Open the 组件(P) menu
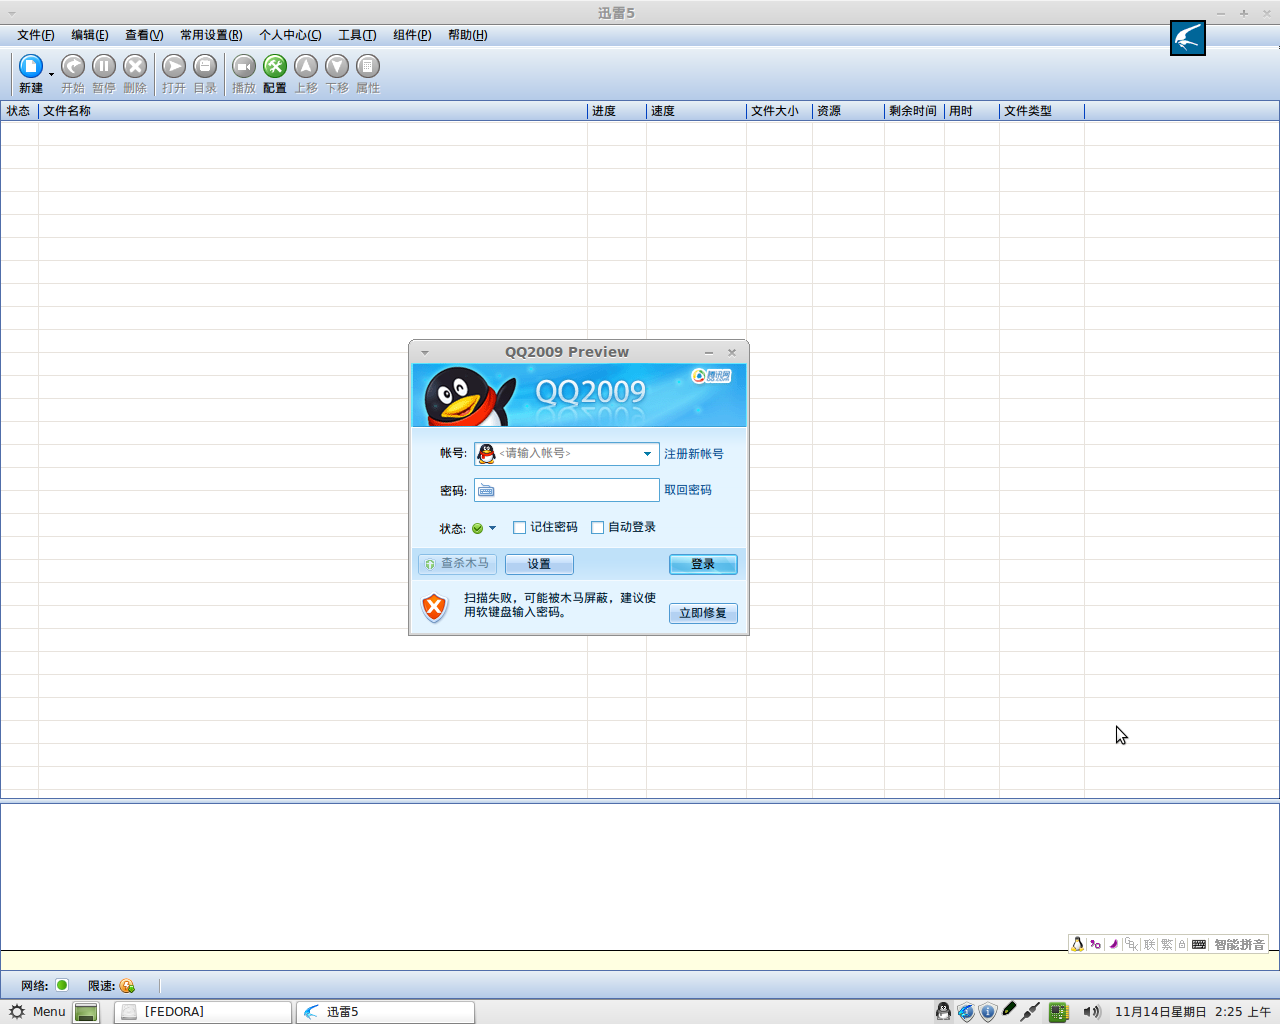Screen dimensions: 1280x1024 tap(412, 35)
